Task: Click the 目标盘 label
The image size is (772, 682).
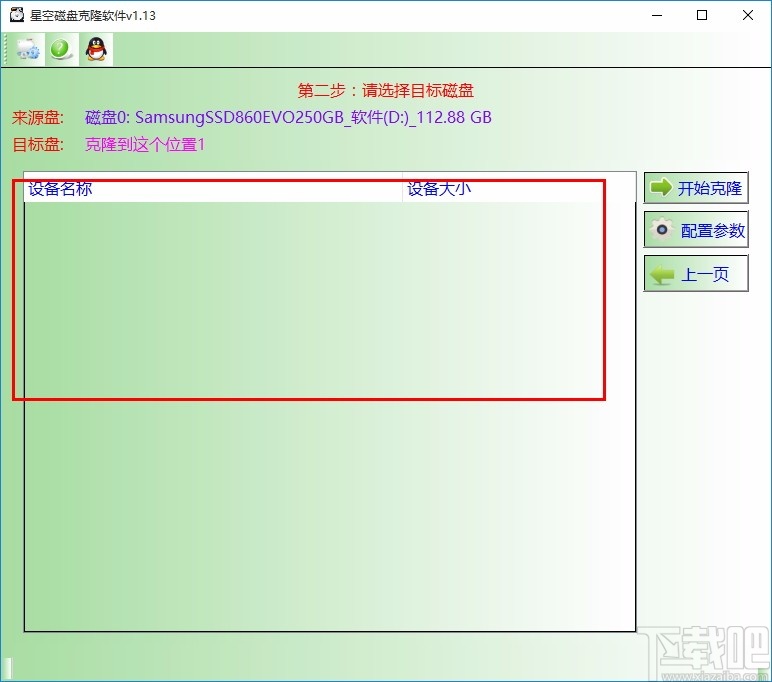Action: point(37,144)
